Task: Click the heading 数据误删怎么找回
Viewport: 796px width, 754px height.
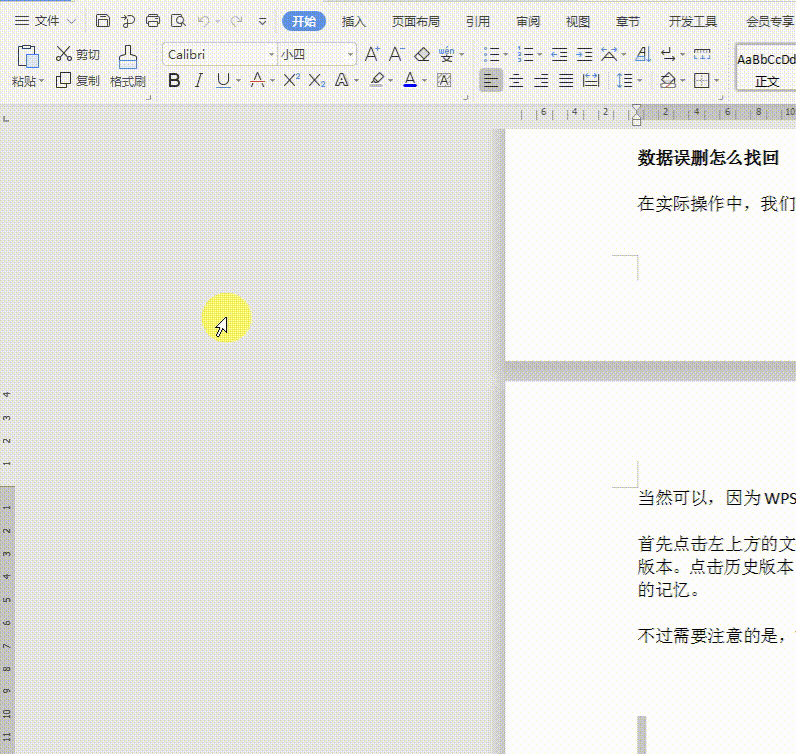Action: [708, 158]
